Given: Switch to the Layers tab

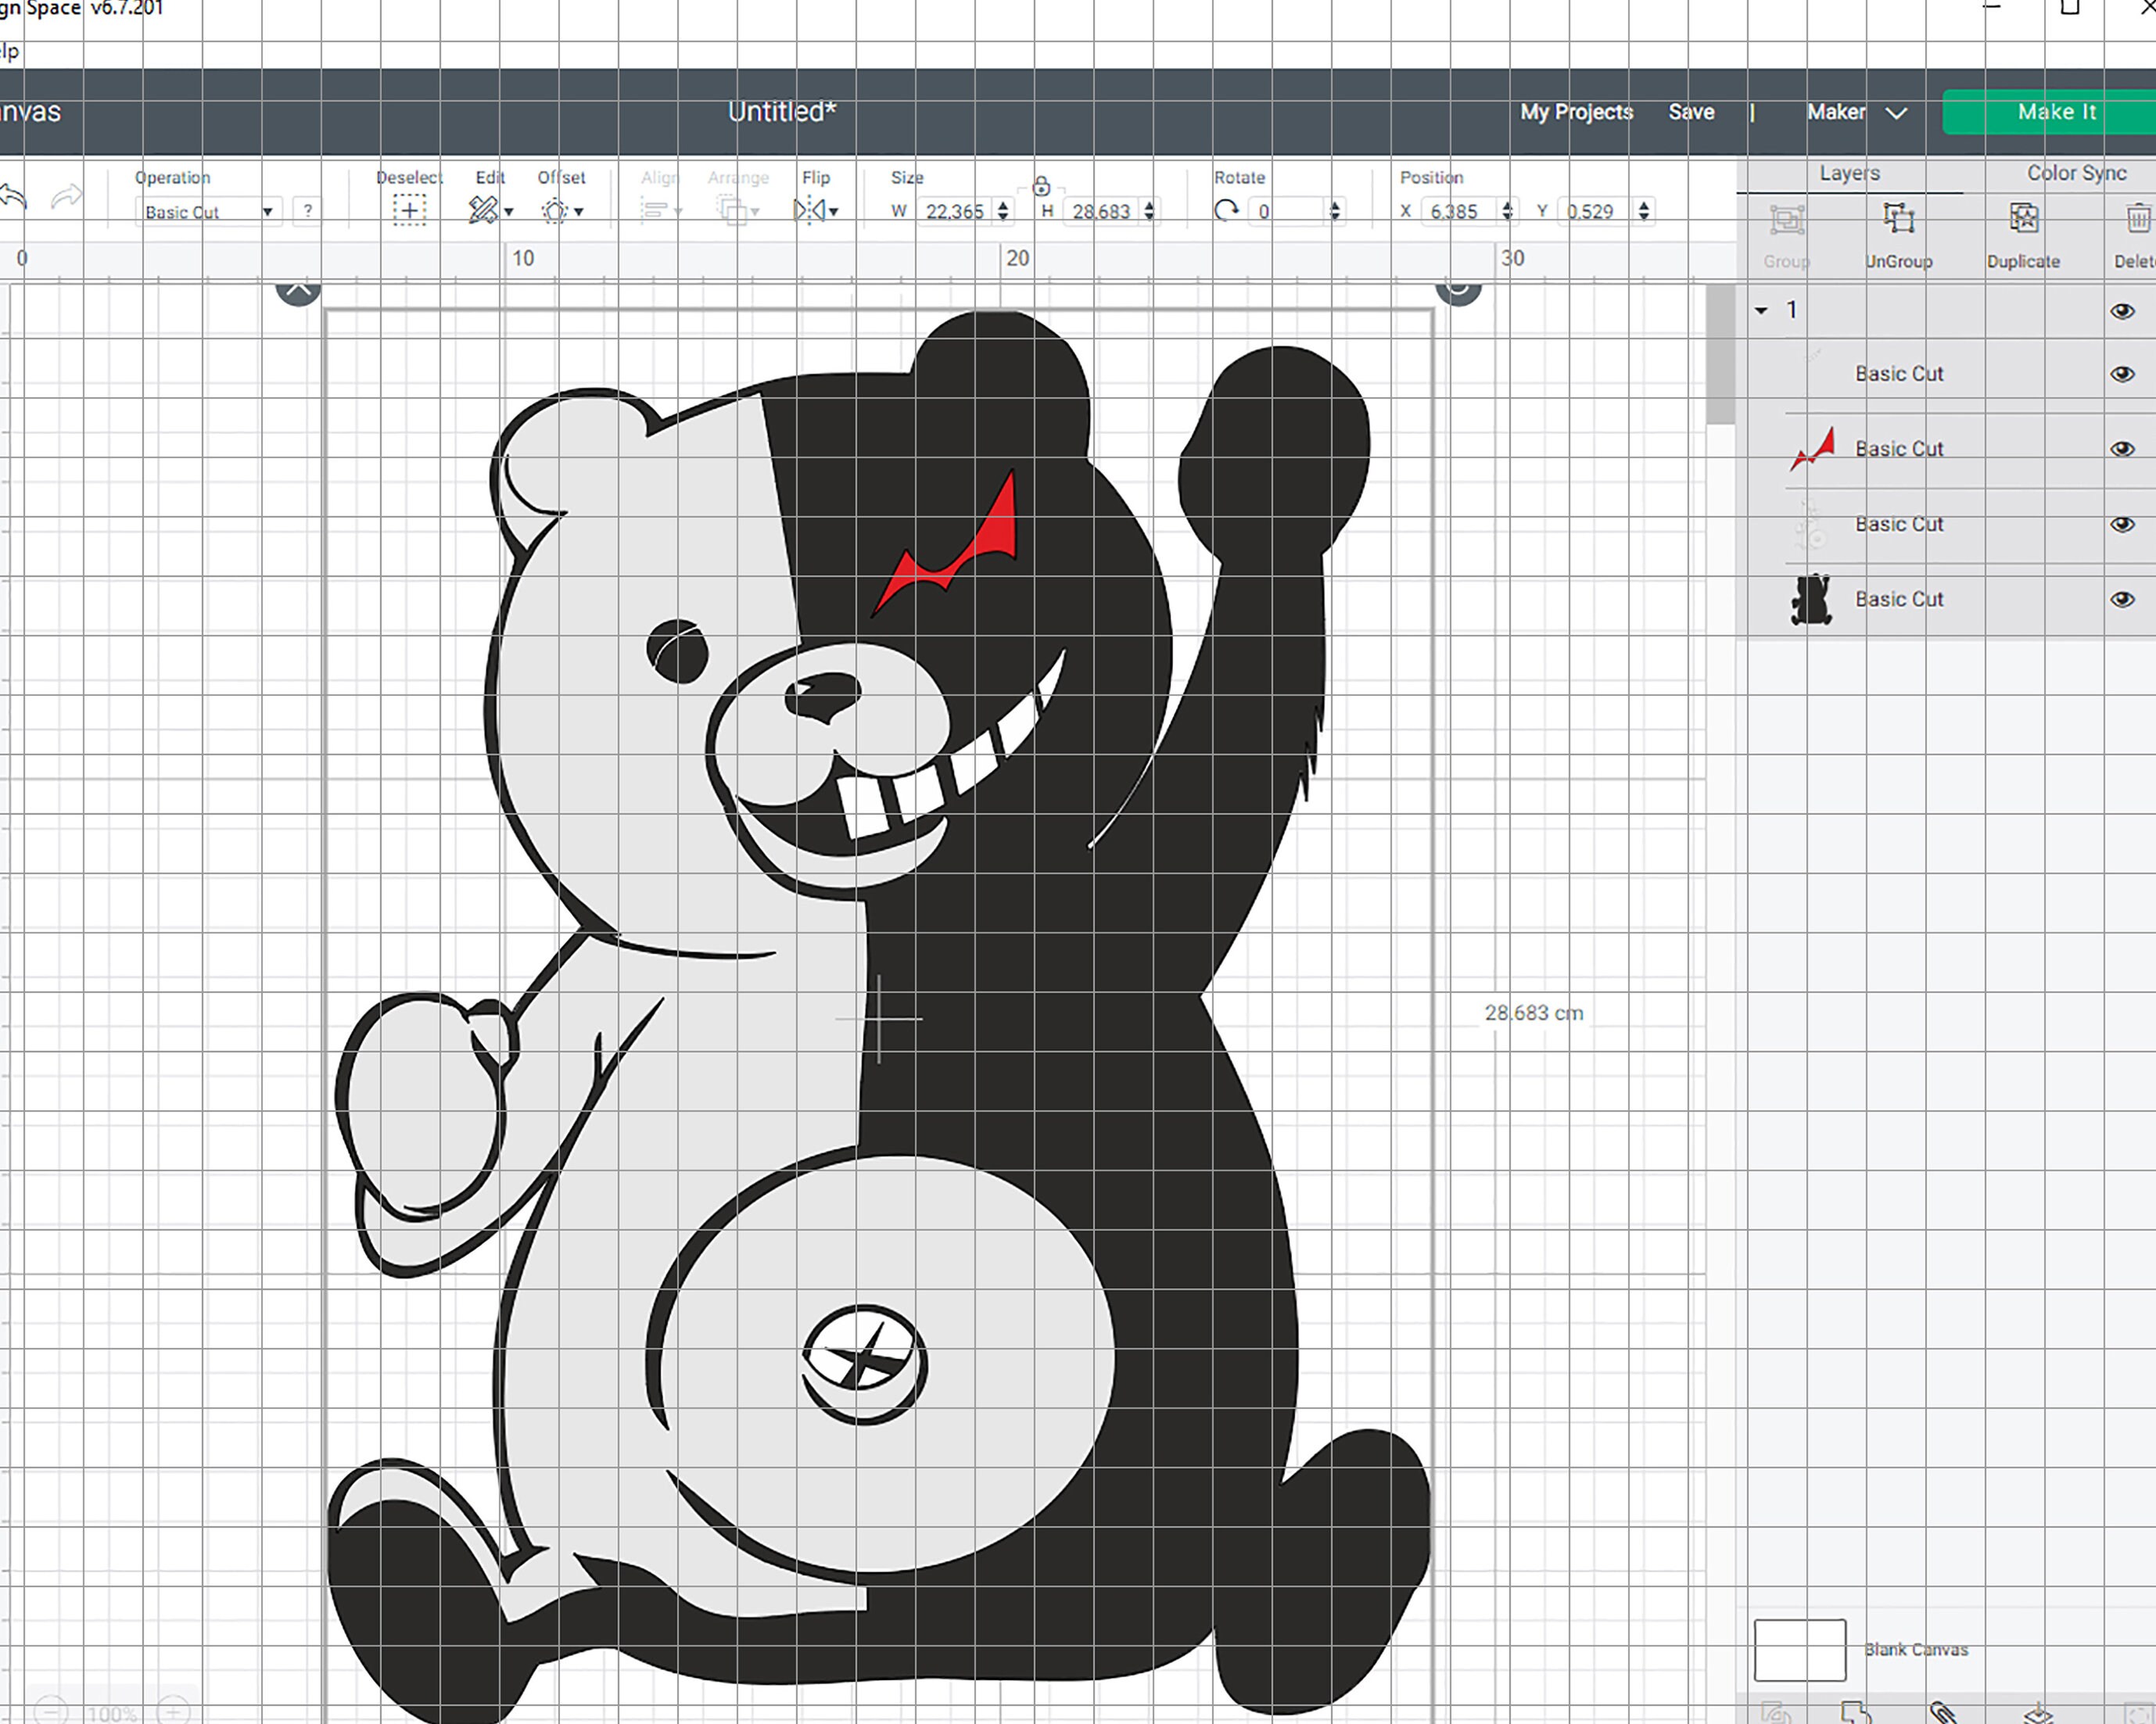Looking at the screenshot, I should (x=1847, y=172).
